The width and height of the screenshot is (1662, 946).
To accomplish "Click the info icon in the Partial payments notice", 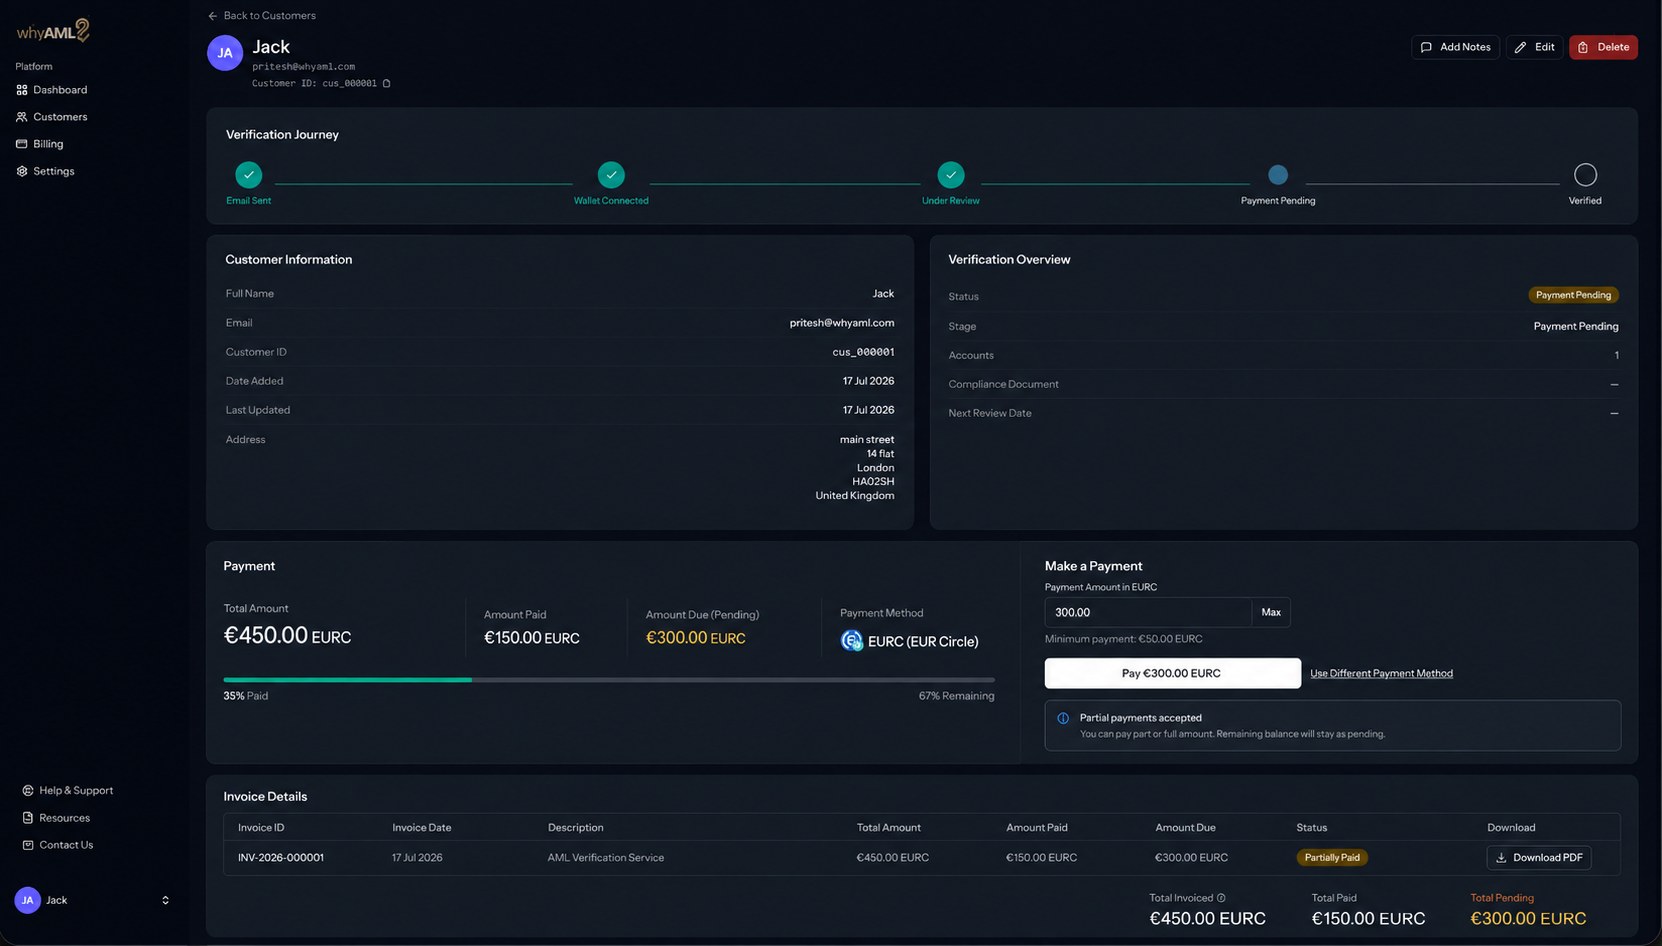I will click(1063, 718).
